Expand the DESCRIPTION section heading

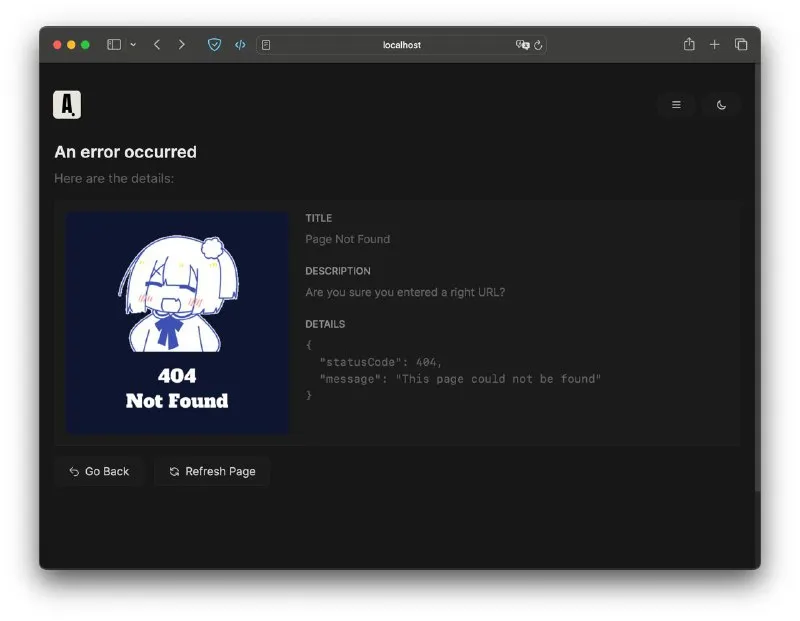pos(338,270)
